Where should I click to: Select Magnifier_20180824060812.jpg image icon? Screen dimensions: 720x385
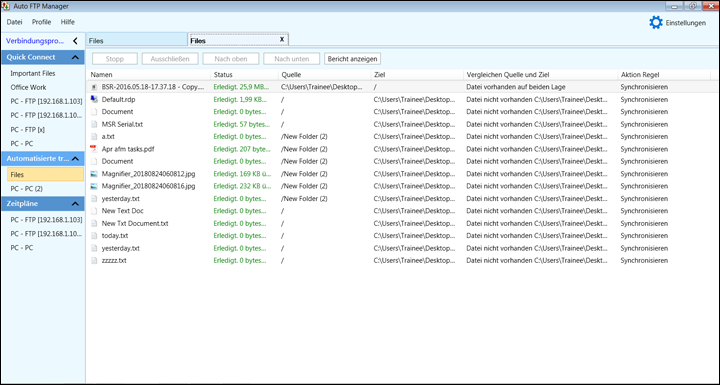94,174
